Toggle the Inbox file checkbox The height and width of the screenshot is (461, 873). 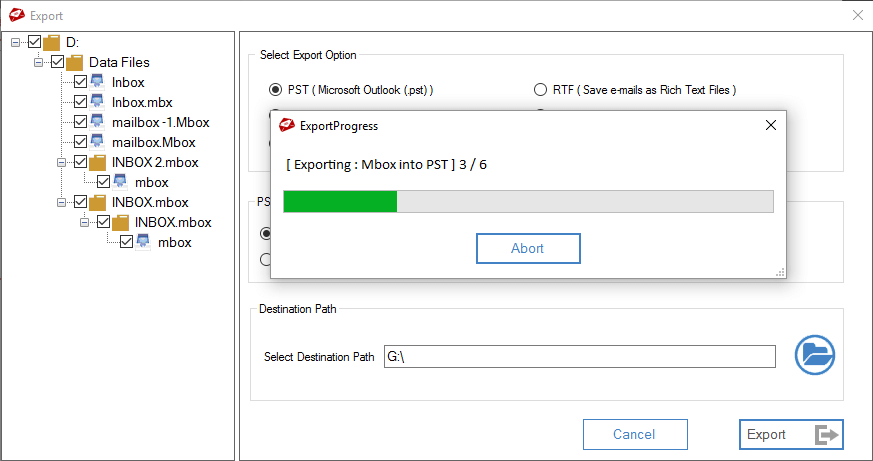point(80,82)
